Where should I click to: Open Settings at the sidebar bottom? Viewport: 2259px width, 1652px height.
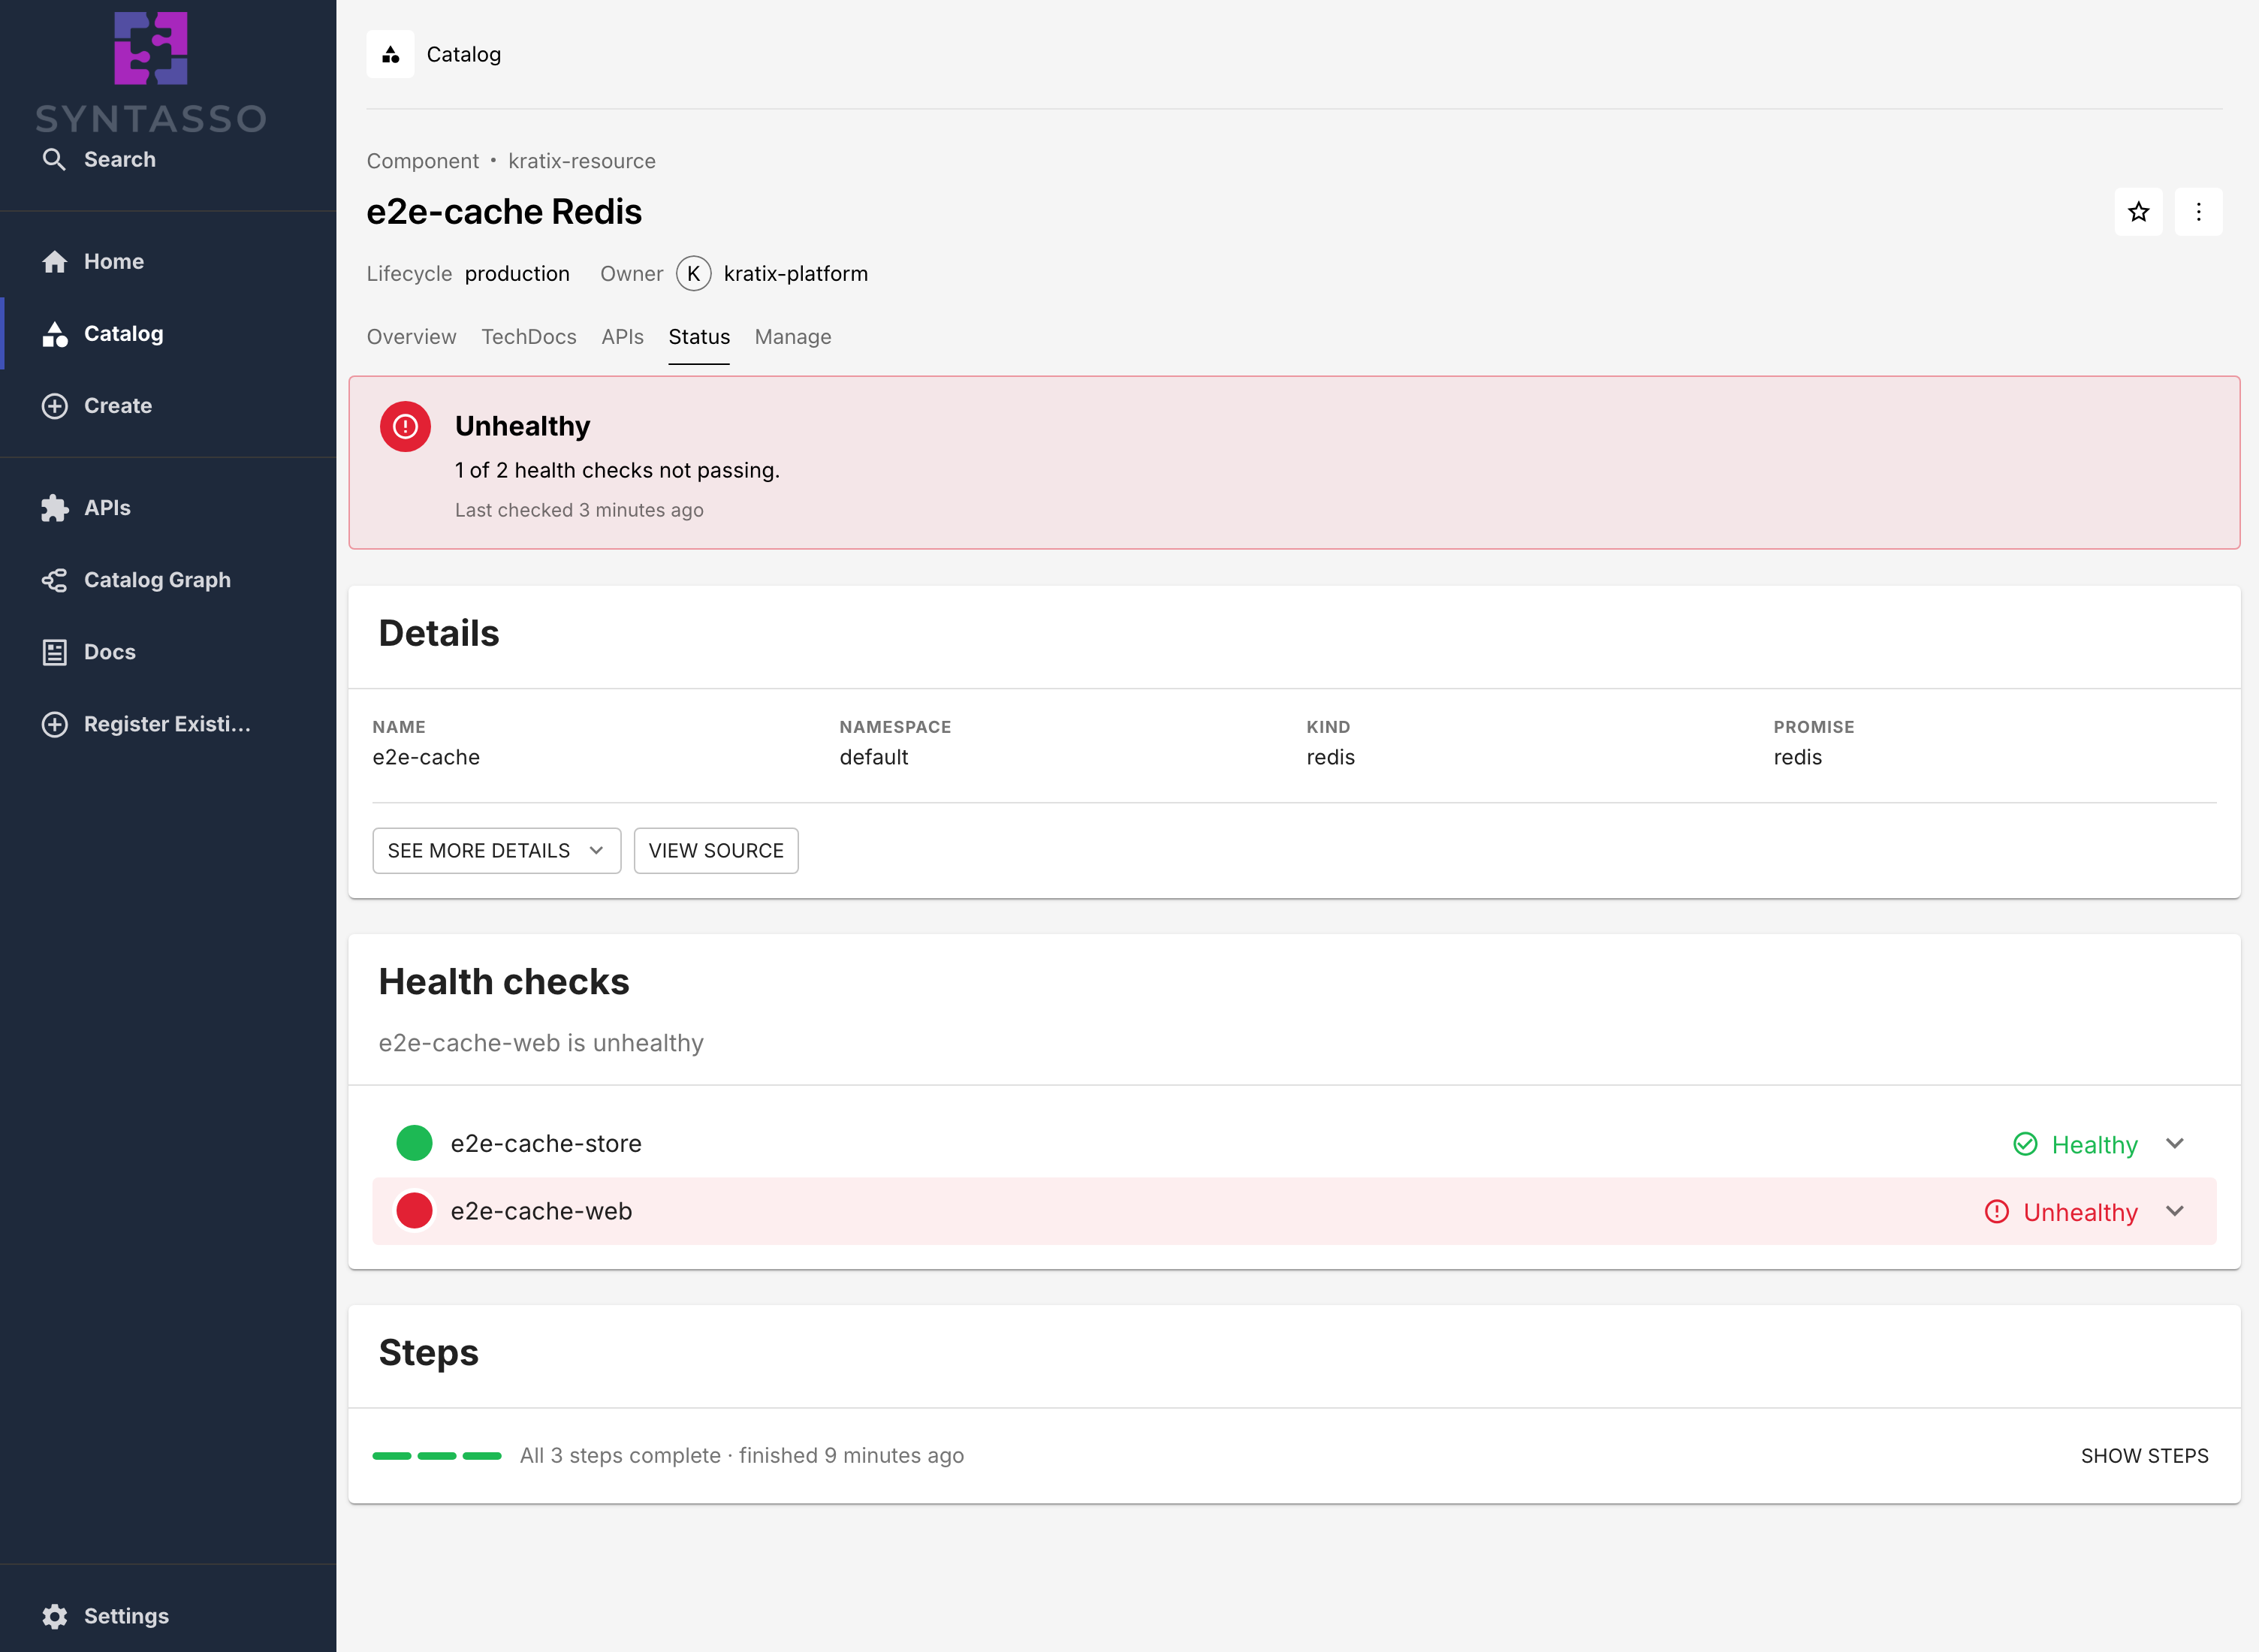point(126,1616)
